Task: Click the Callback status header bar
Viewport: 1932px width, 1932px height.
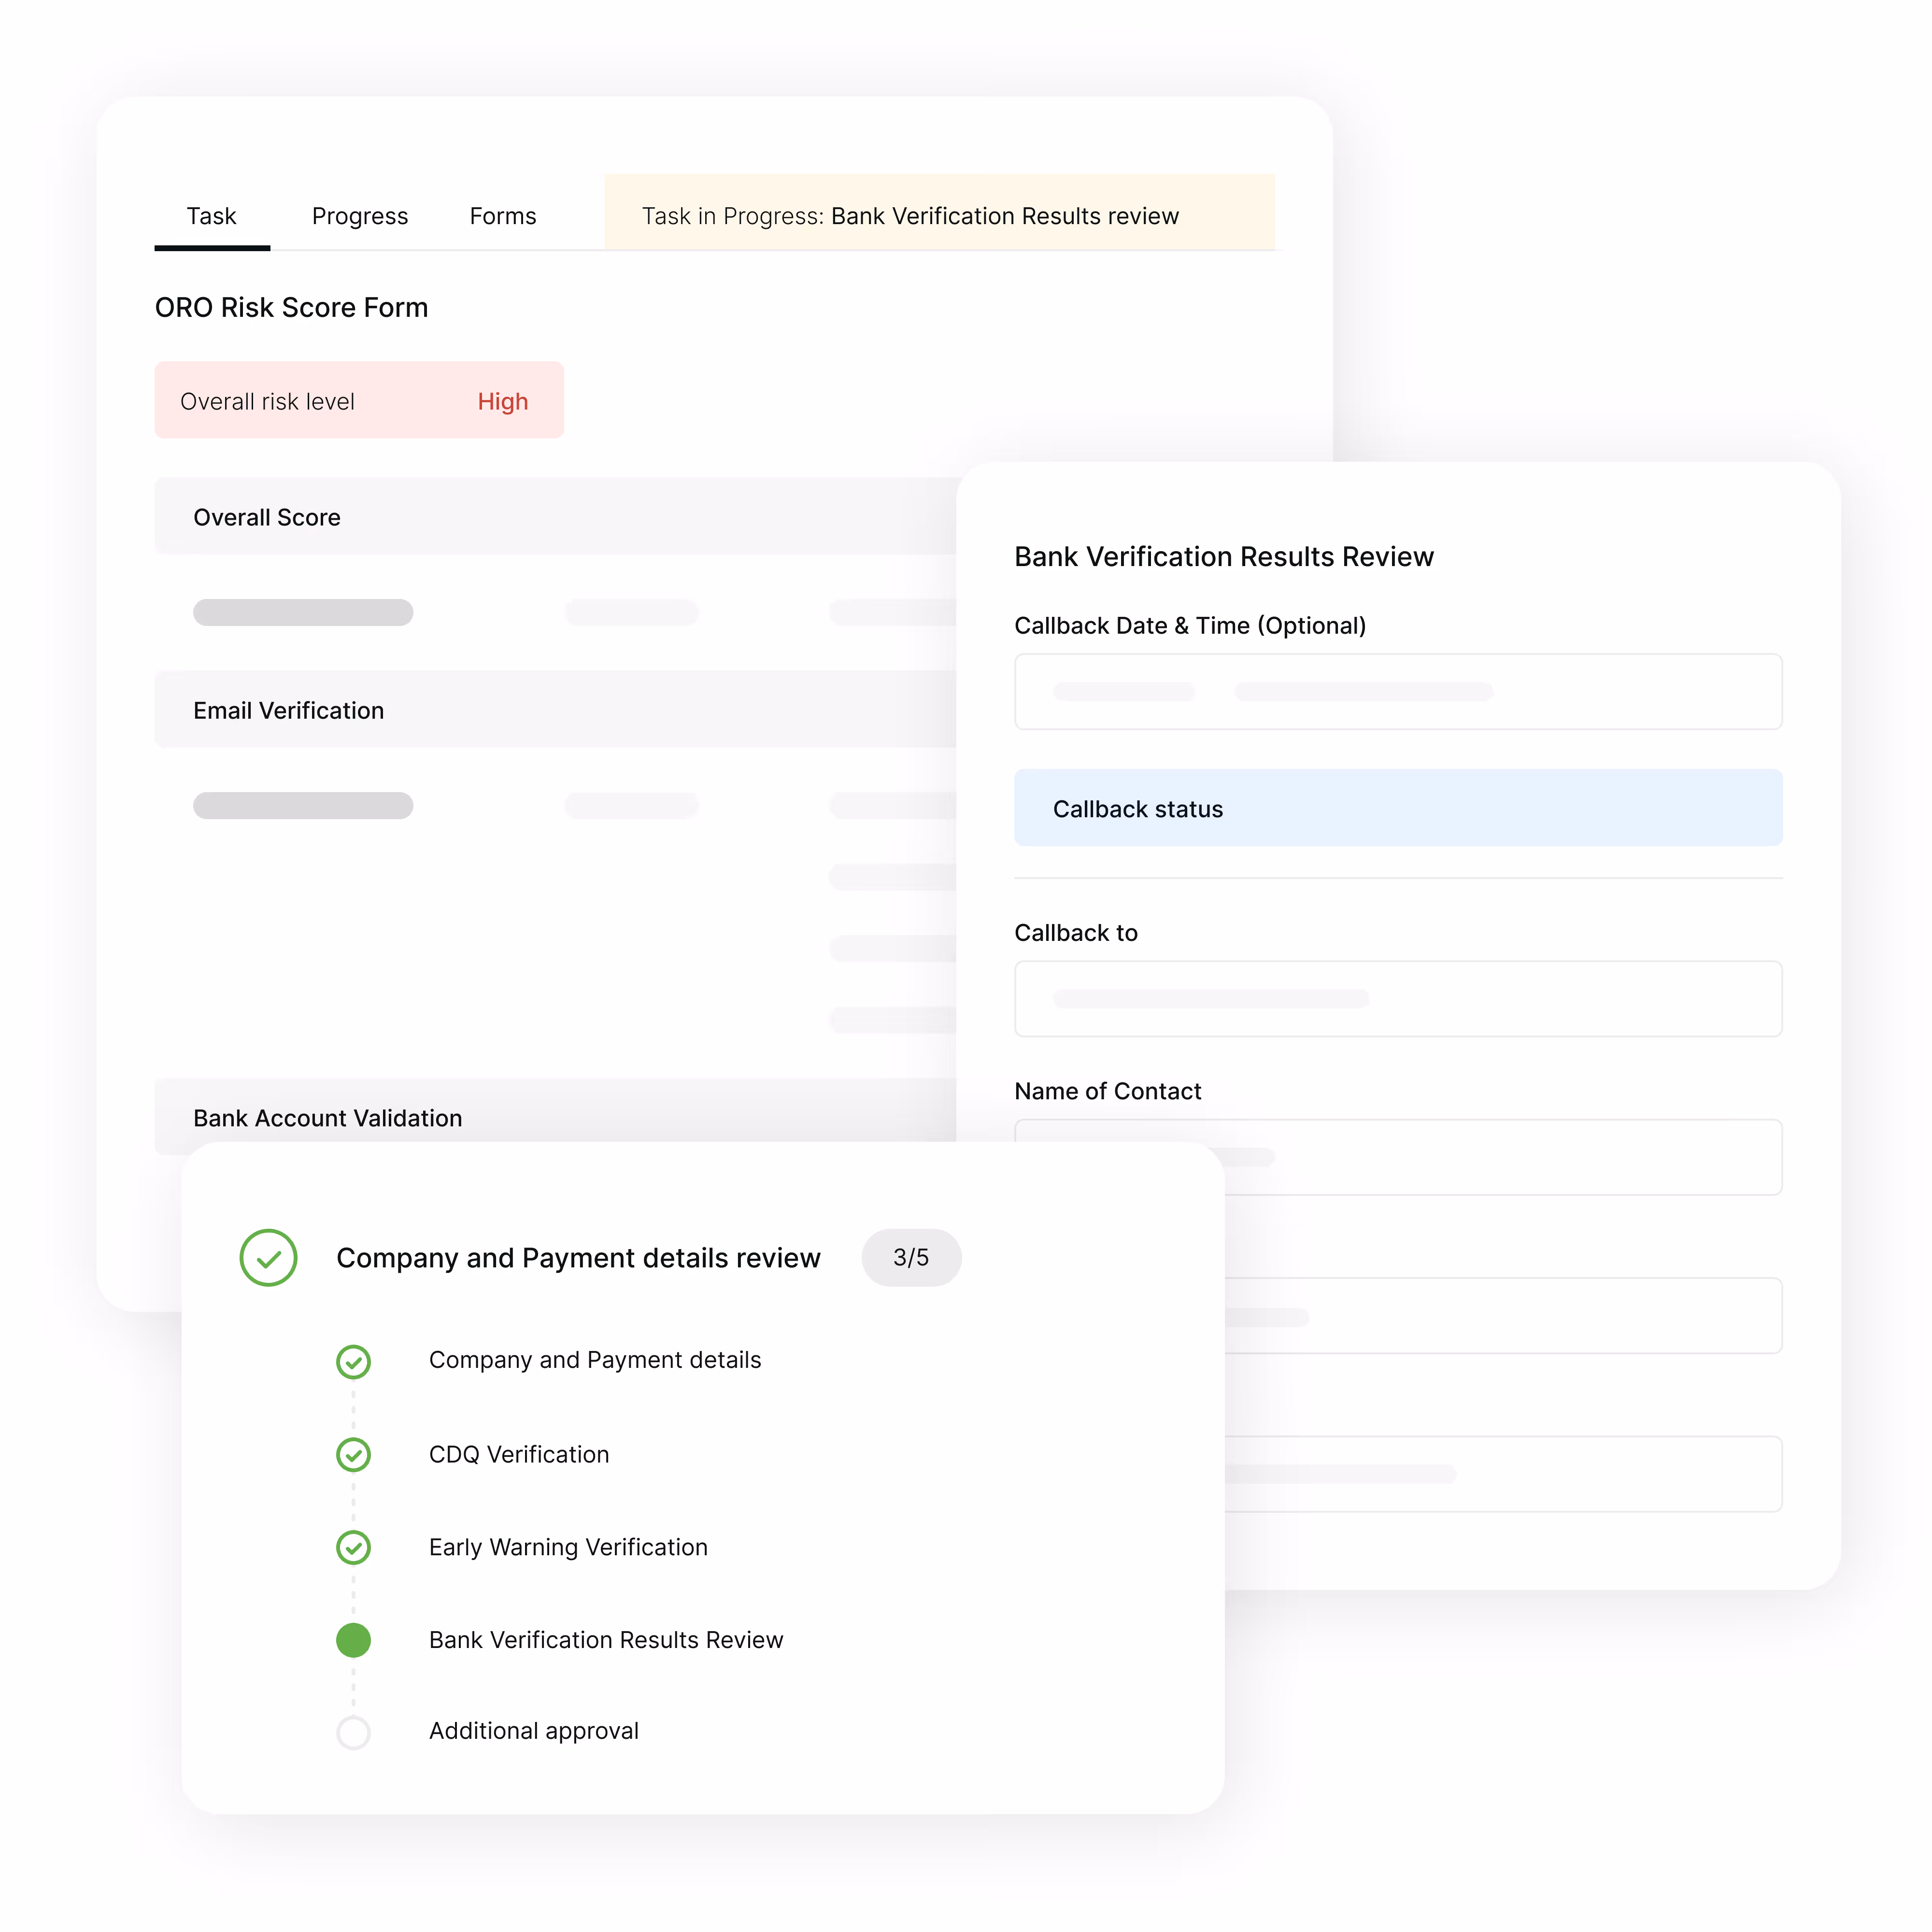Action: 1398,808
